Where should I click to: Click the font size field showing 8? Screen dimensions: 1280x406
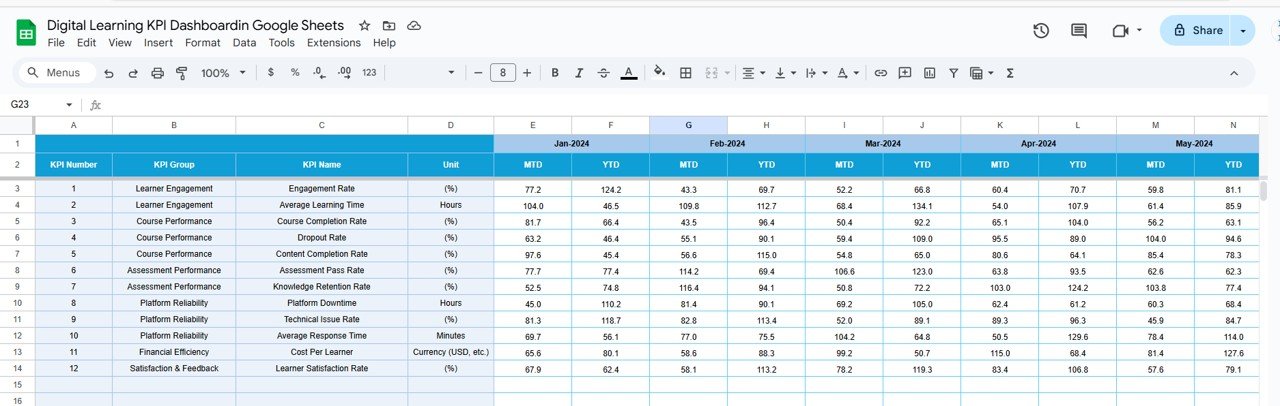click(503, 73)
